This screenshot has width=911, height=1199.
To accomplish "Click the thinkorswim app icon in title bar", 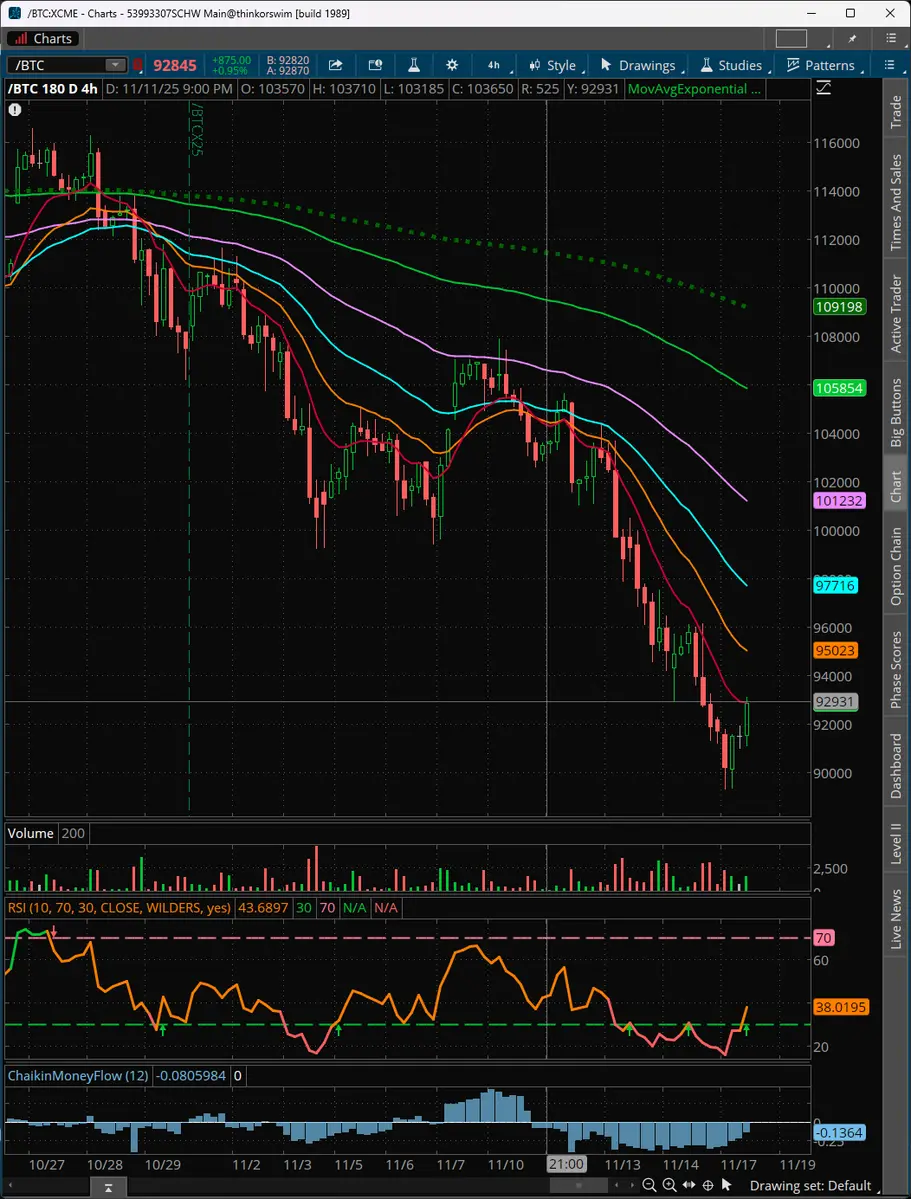I will coord(14,13).
